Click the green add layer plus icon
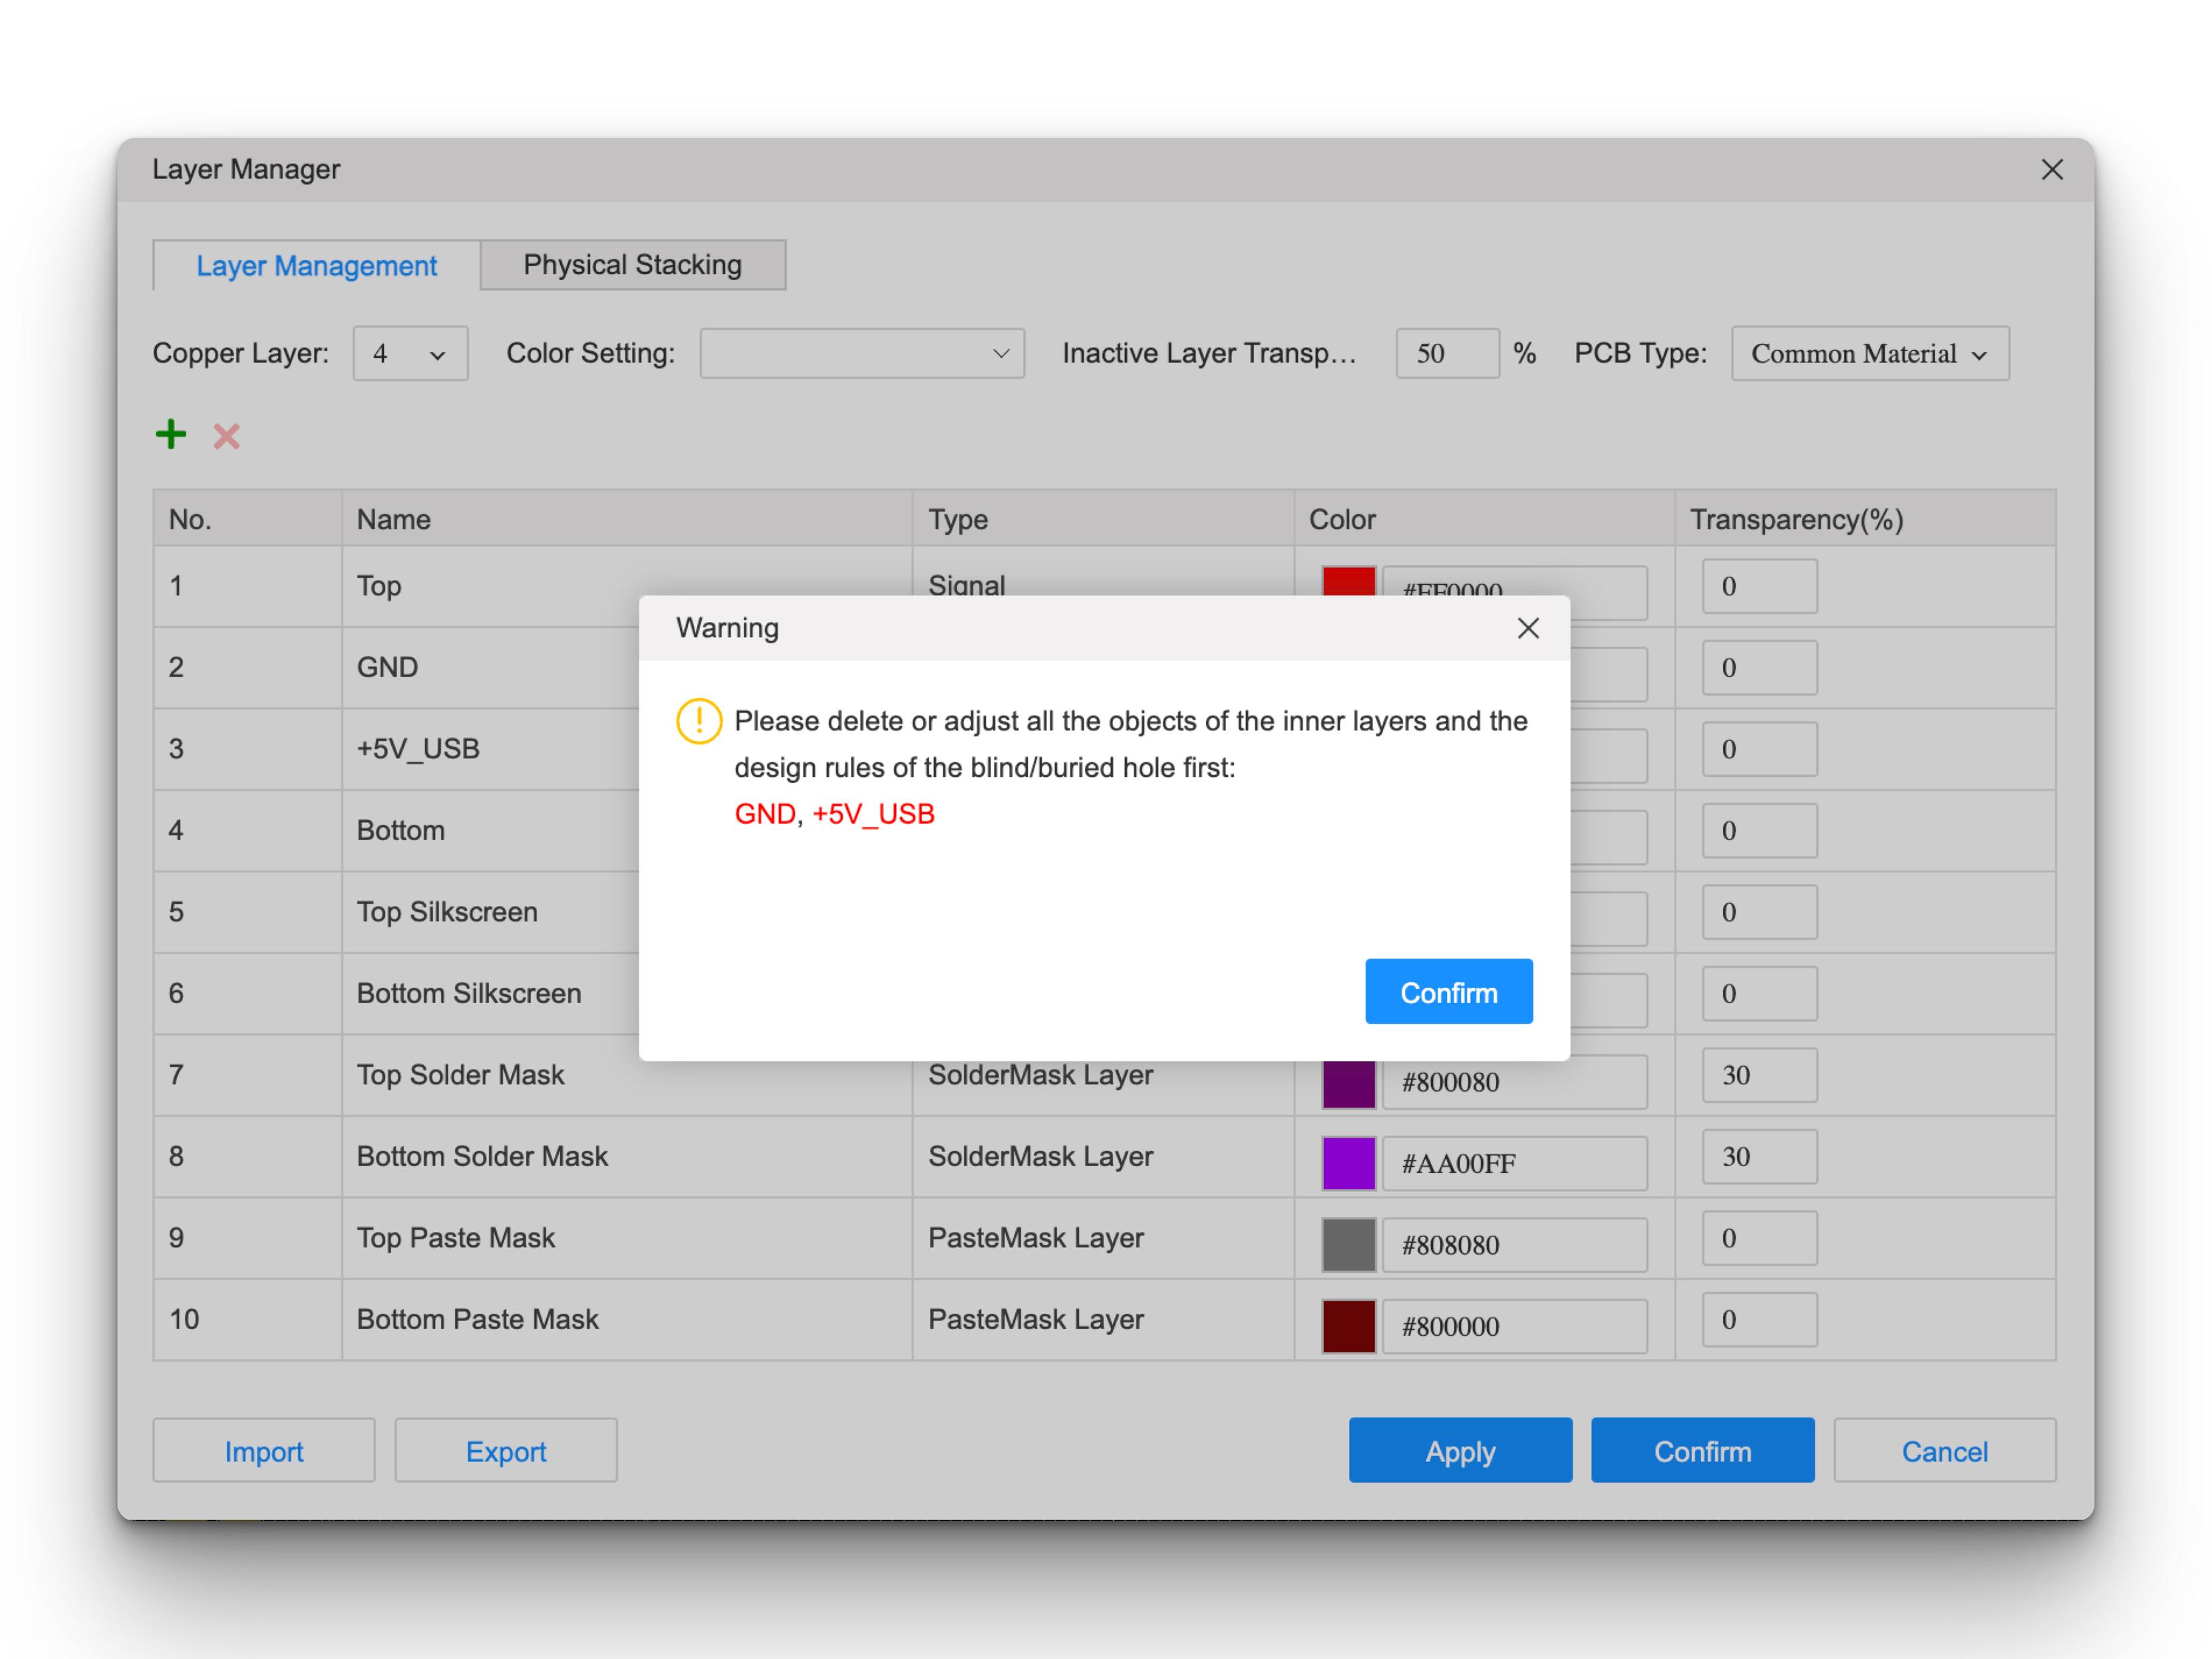The height and width of the screenshot is (1659, 2212). (x=171, y=434)
